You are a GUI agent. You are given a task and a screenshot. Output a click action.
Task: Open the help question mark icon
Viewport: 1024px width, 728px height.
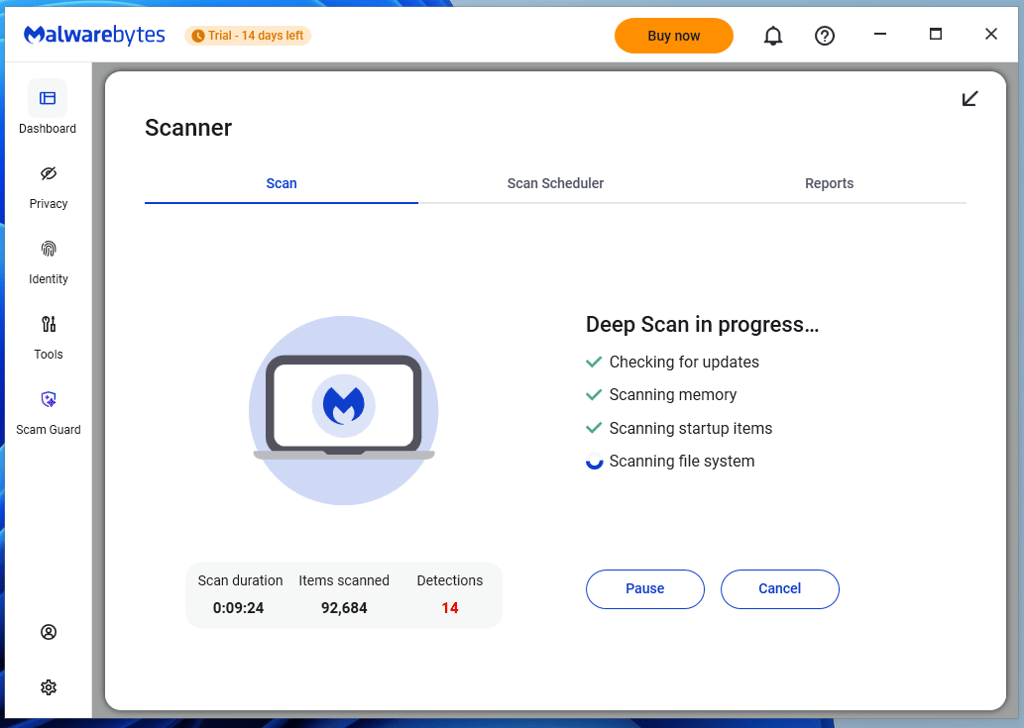[x=825, y=36]
